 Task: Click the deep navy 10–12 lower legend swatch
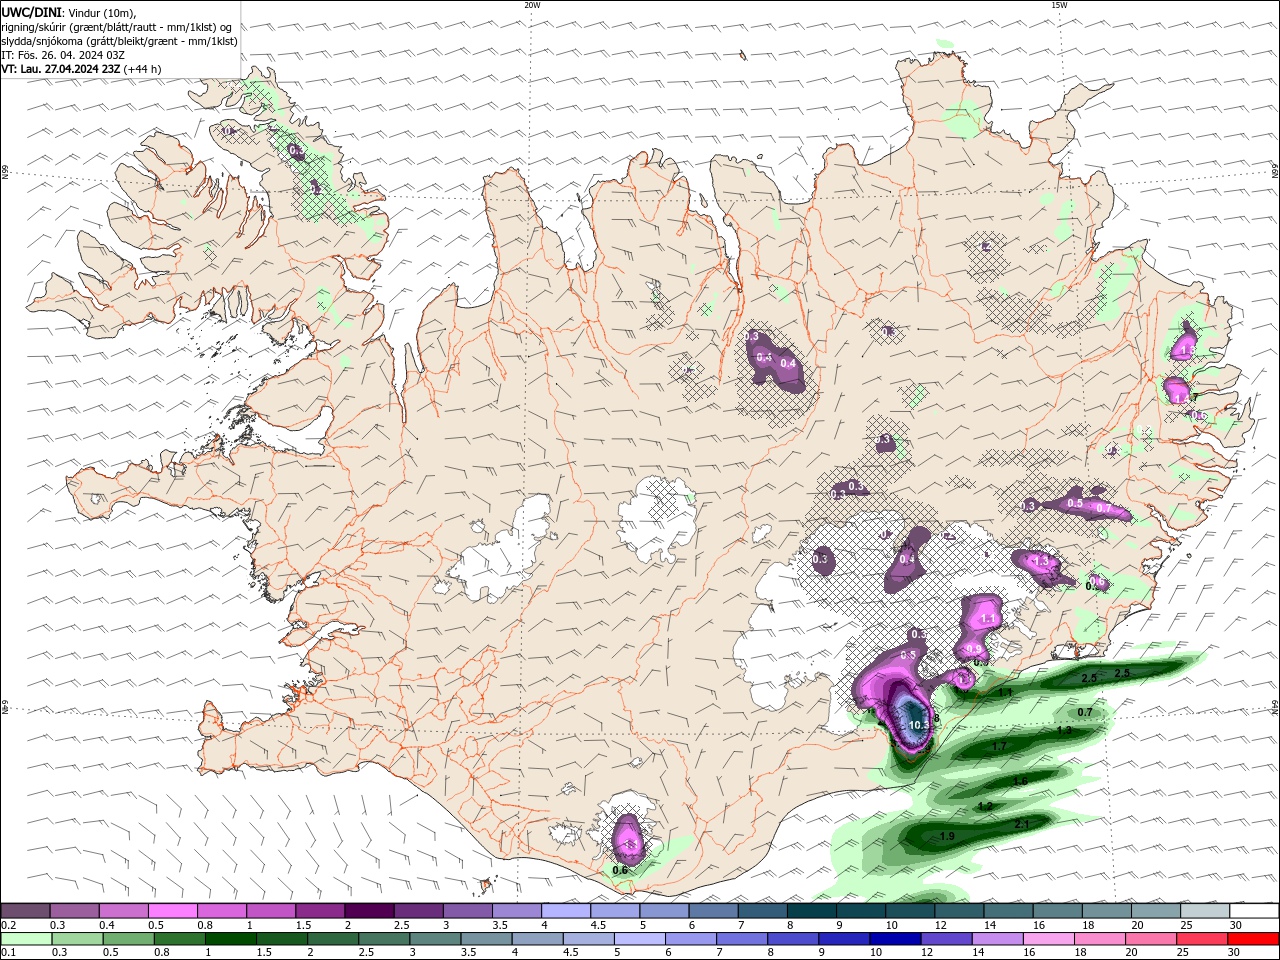pos(896,939)
